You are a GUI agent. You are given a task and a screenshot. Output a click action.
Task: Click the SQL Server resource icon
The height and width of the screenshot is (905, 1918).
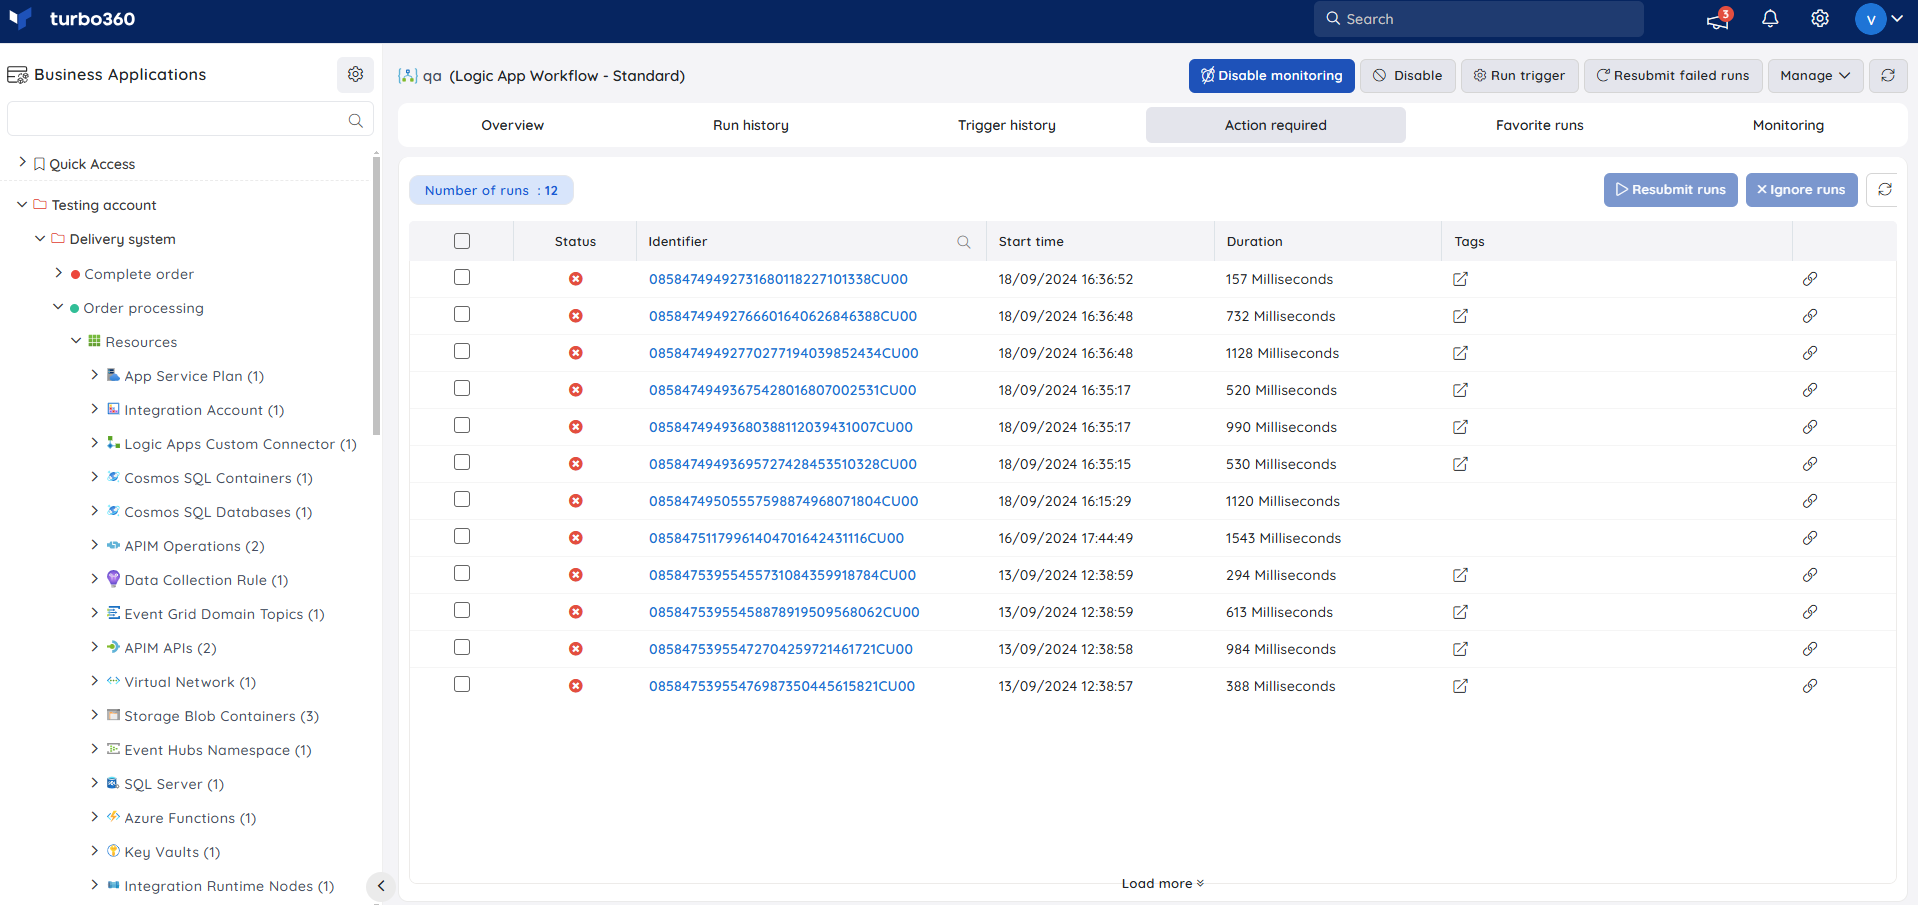[113, 783]
